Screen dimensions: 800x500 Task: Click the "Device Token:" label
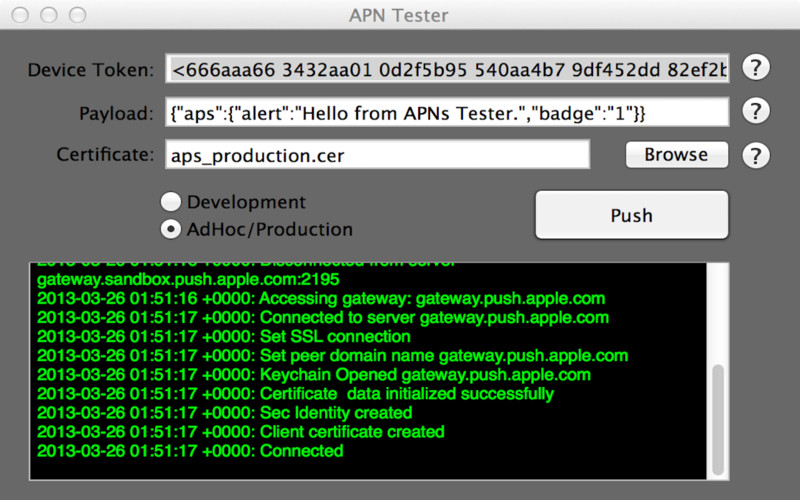pyautogui.click(x=91, y=70)
